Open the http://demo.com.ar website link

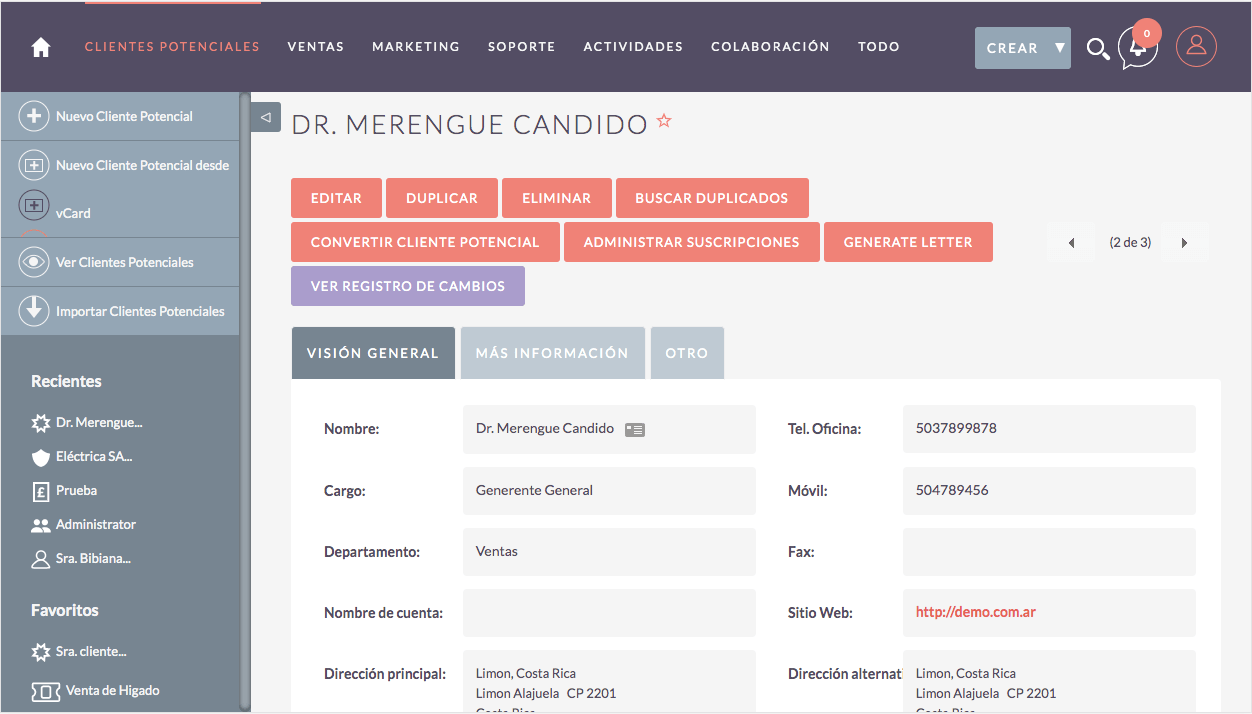click(975, 612)
